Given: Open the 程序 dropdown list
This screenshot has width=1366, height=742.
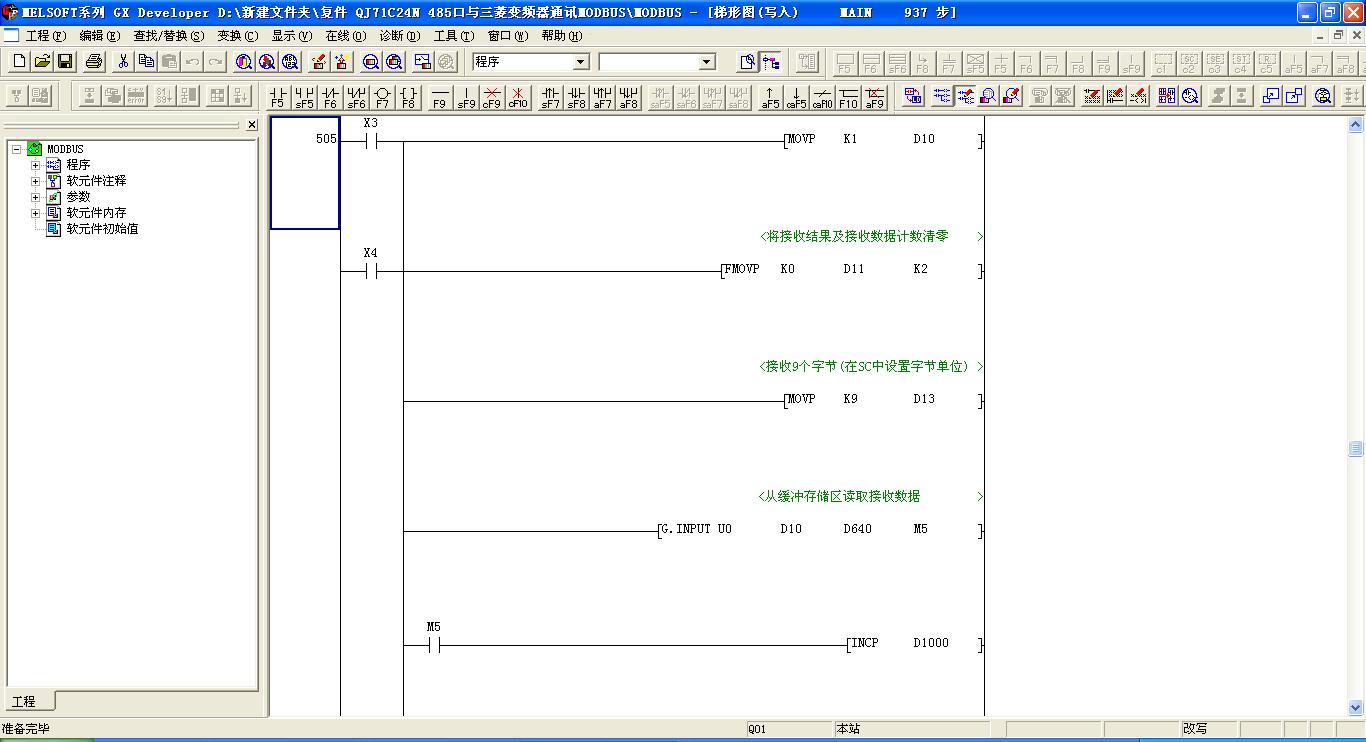Looking at the screenshot, I should coord(580,62).
